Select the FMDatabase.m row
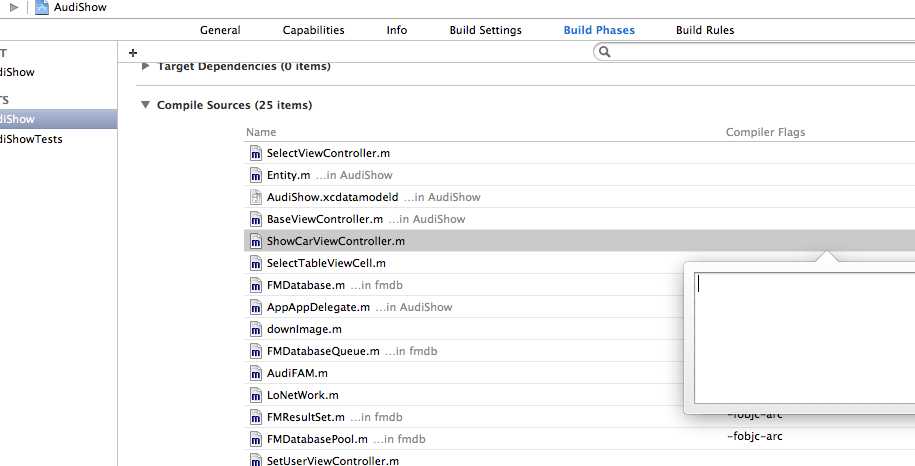 [x=464, y=285]
